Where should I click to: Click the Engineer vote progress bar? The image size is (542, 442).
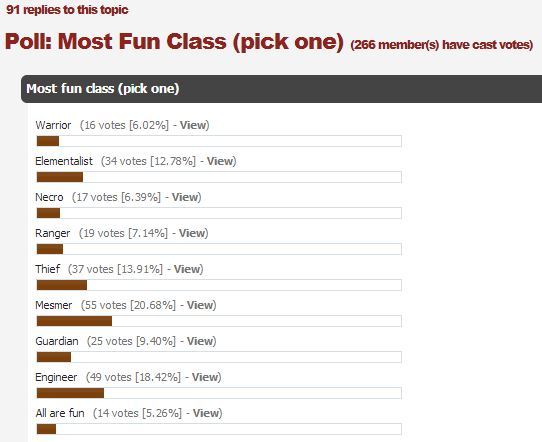click(x=219, y=393)
